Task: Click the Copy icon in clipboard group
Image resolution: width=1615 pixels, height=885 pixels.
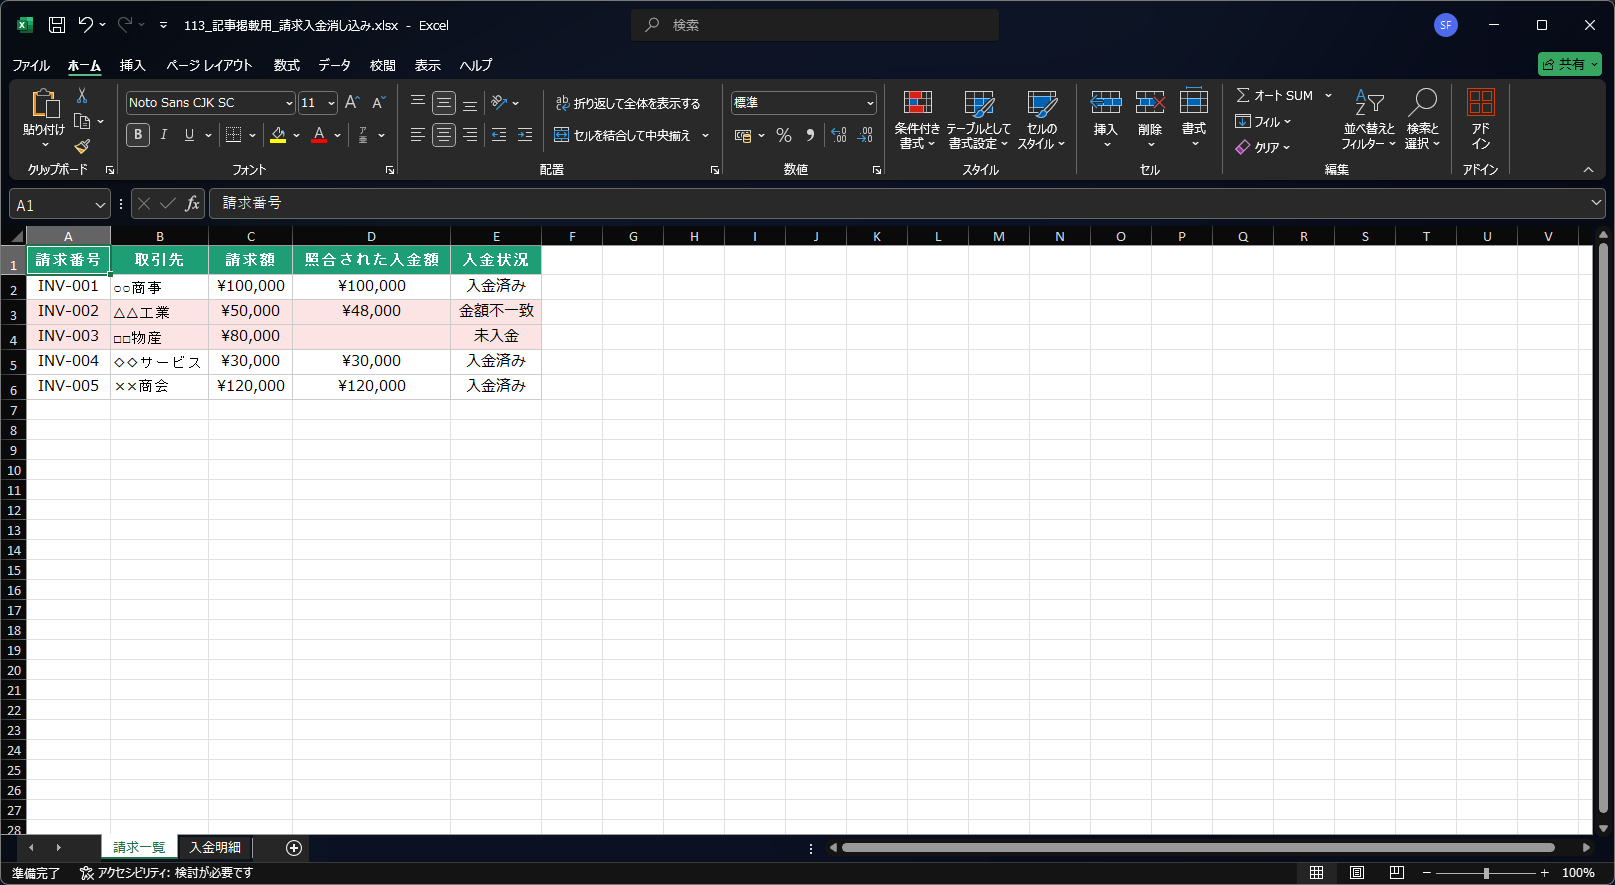Action: [x=83, y=122]
